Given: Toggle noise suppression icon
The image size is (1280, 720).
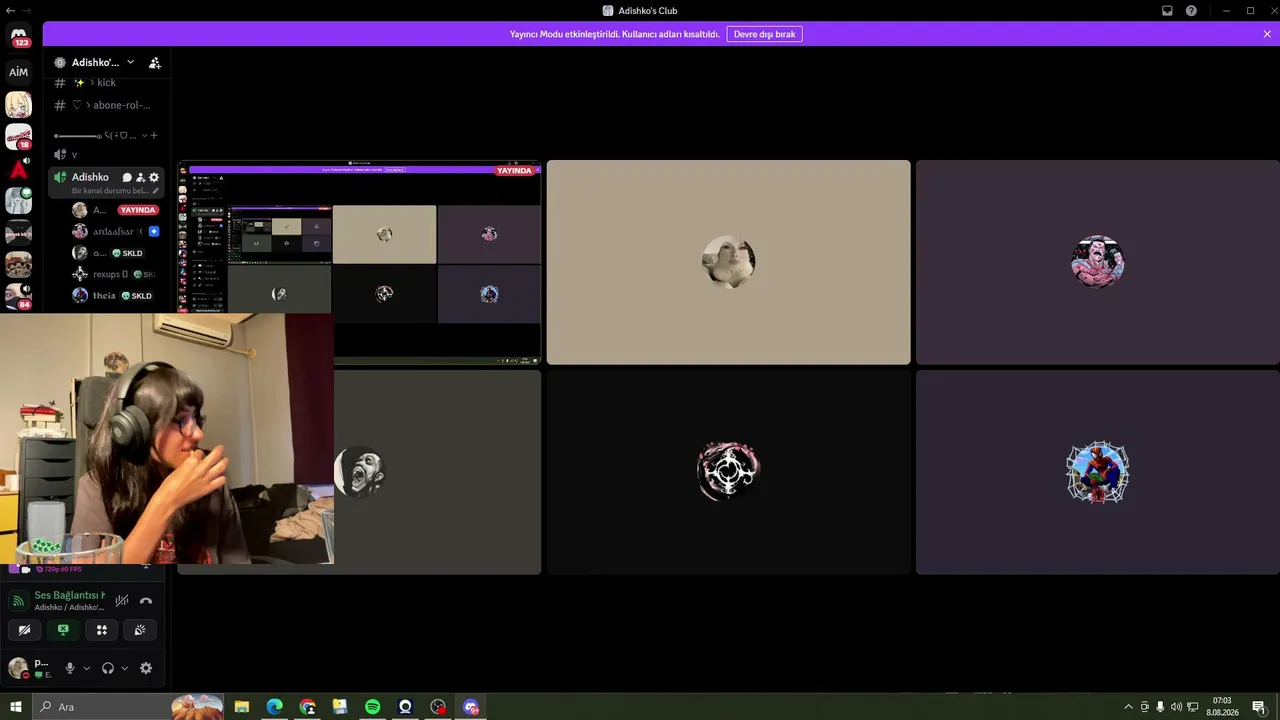Looking at the screenshot, I should pyautogui.click(x=121, y=601).
